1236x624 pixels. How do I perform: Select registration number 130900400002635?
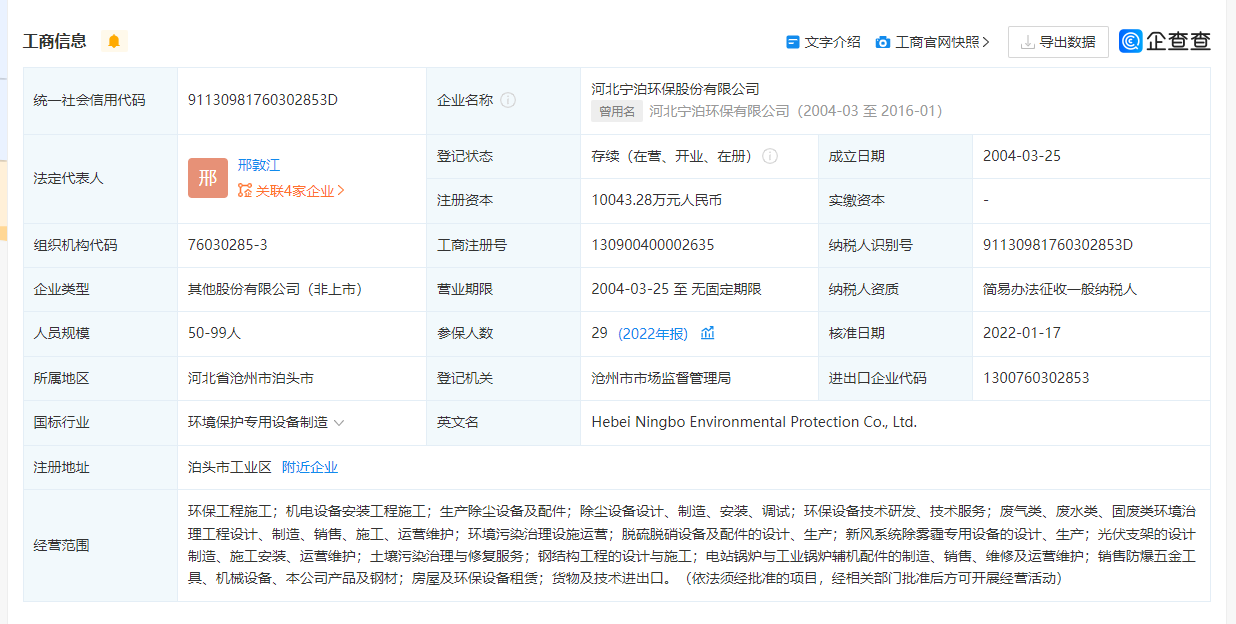pyautogui.click(x=653, y=245)
